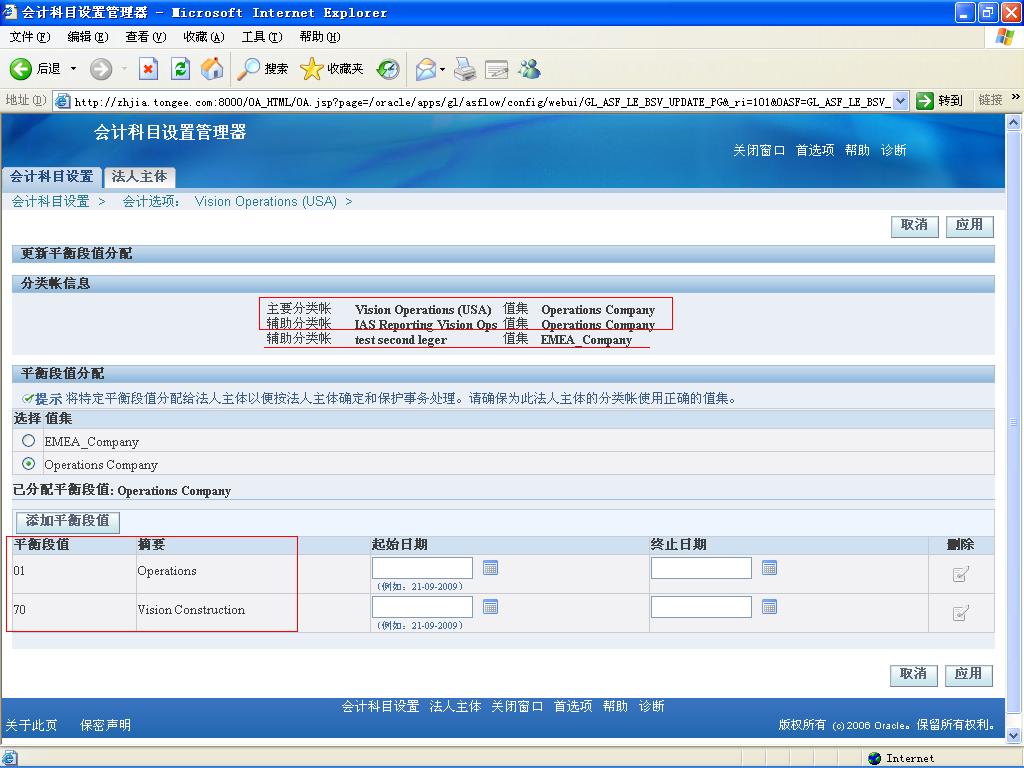This screenshot has height=768, width=1024.
Task: Click the Go (转到) green arrow button
Action: tap(925, 101)
